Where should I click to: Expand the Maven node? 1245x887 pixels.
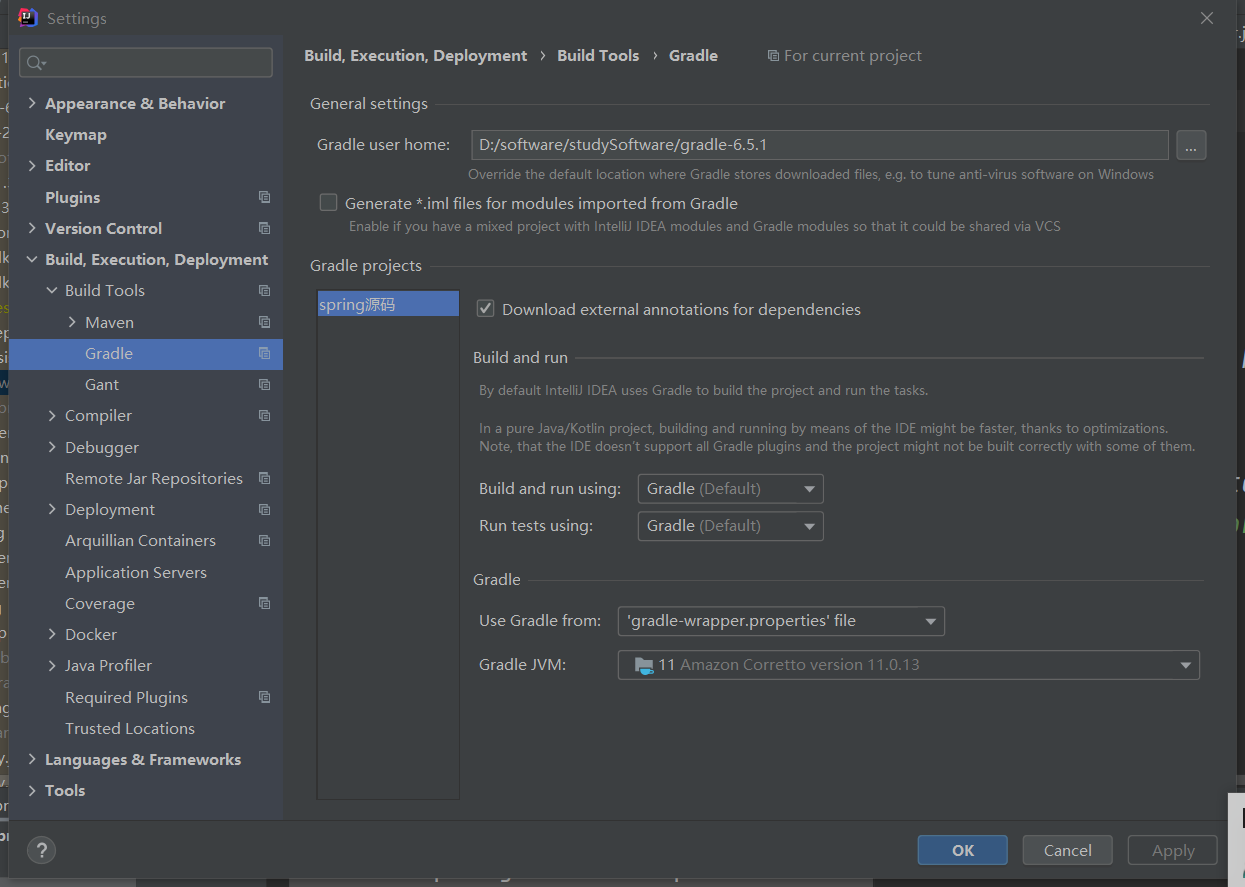click(x=72, y=322)
